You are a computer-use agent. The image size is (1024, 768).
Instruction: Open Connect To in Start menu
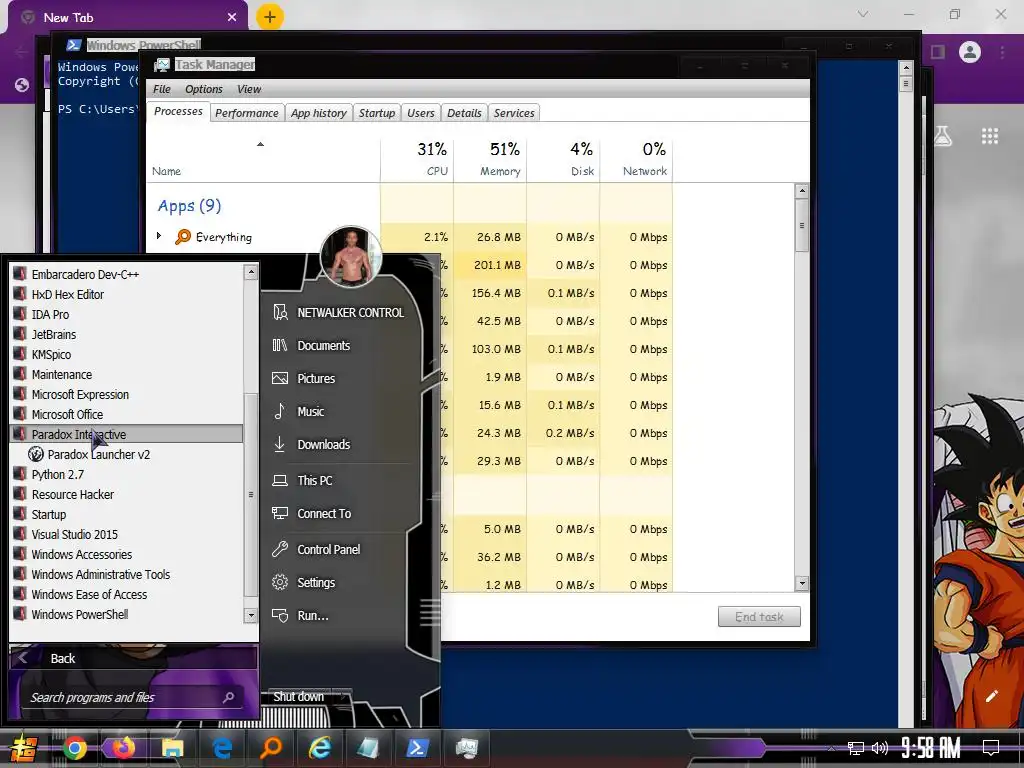(x=324, y=513)
